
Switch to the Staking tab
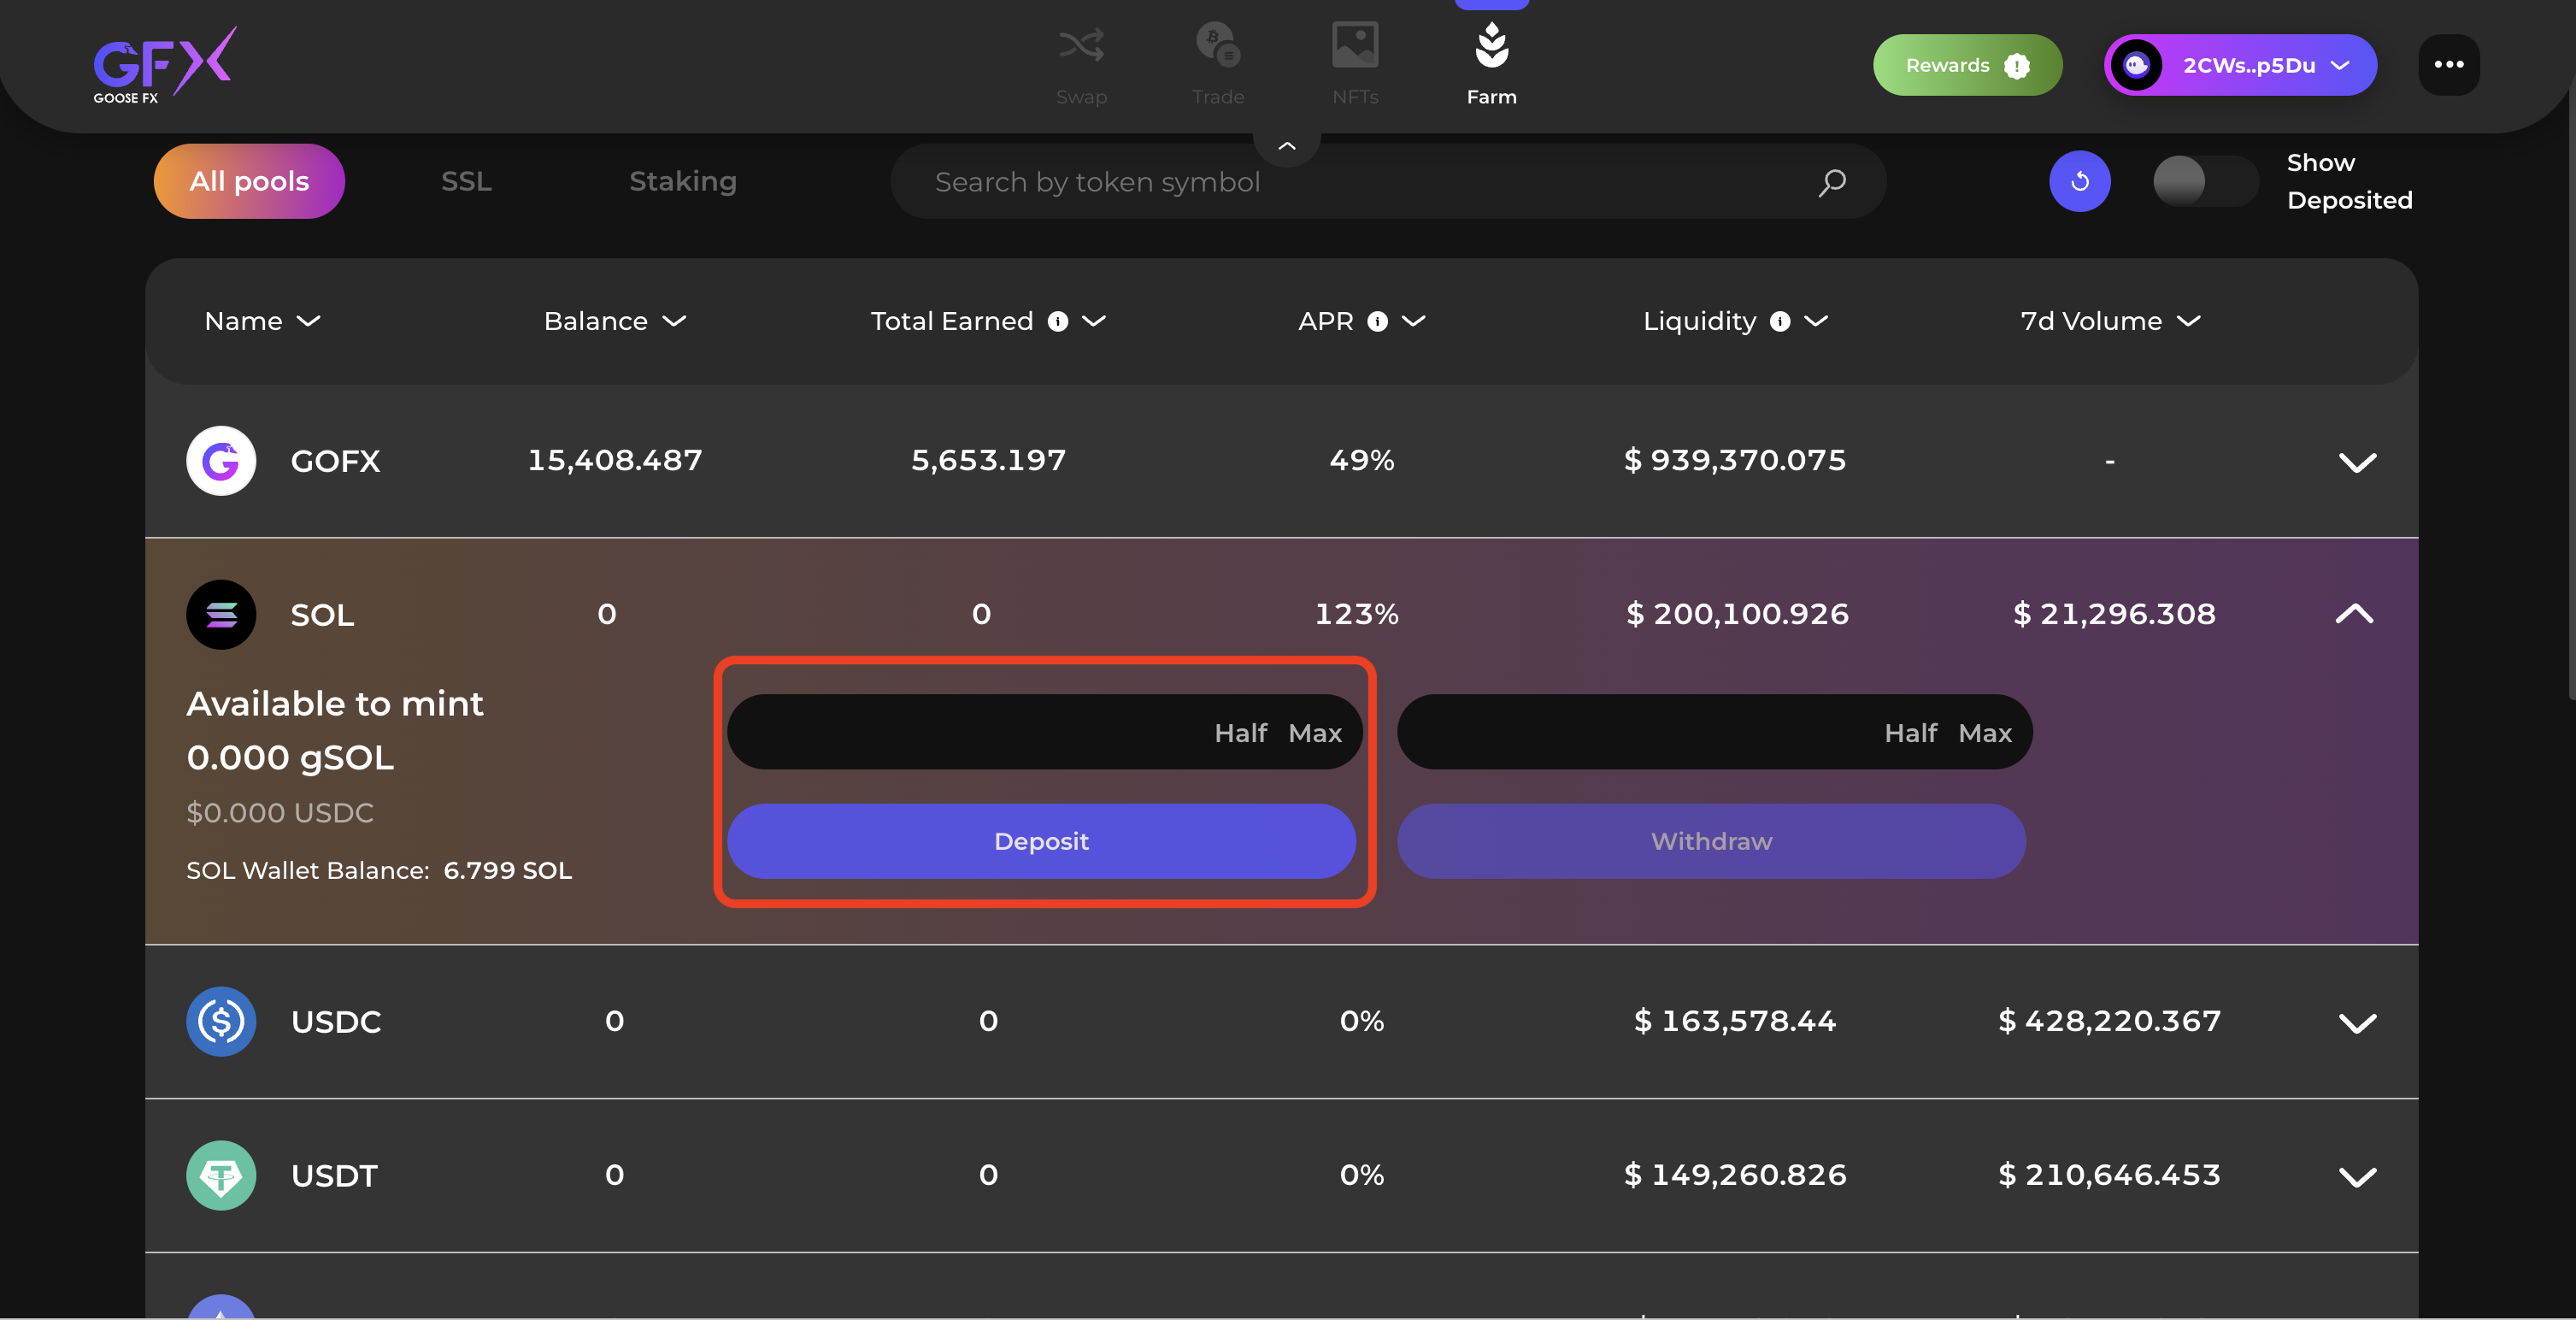682,181
